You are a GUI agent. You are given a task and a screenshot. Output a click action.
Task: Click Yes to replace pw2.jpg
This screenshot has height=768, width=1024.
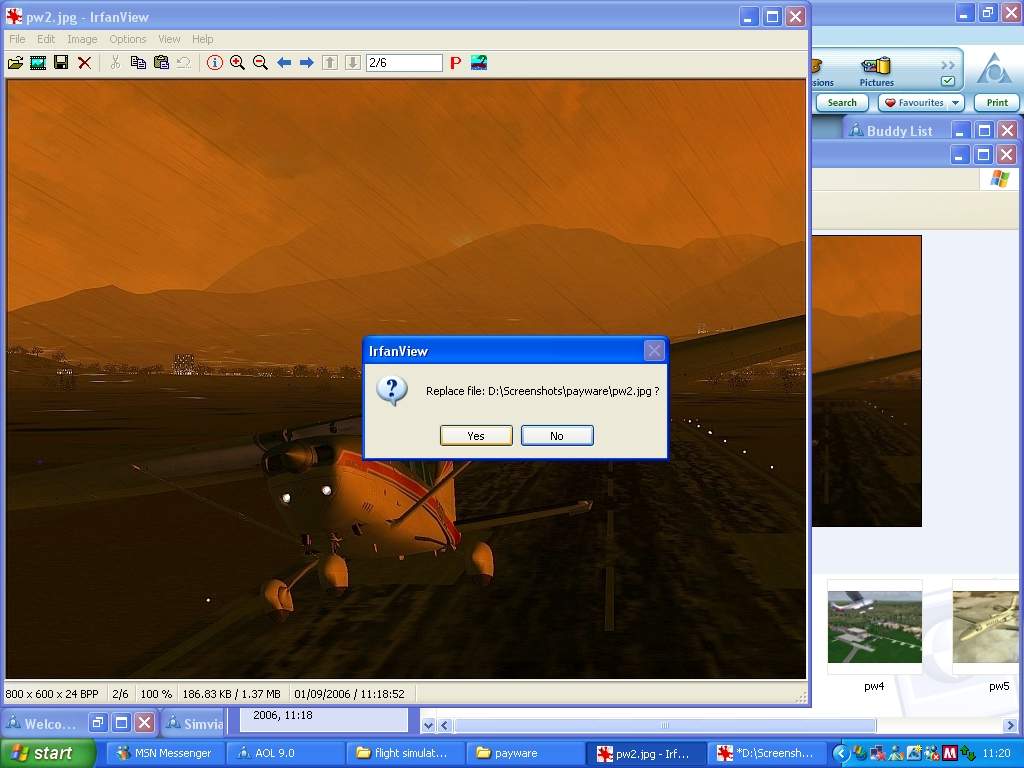(x=476, y=436)
